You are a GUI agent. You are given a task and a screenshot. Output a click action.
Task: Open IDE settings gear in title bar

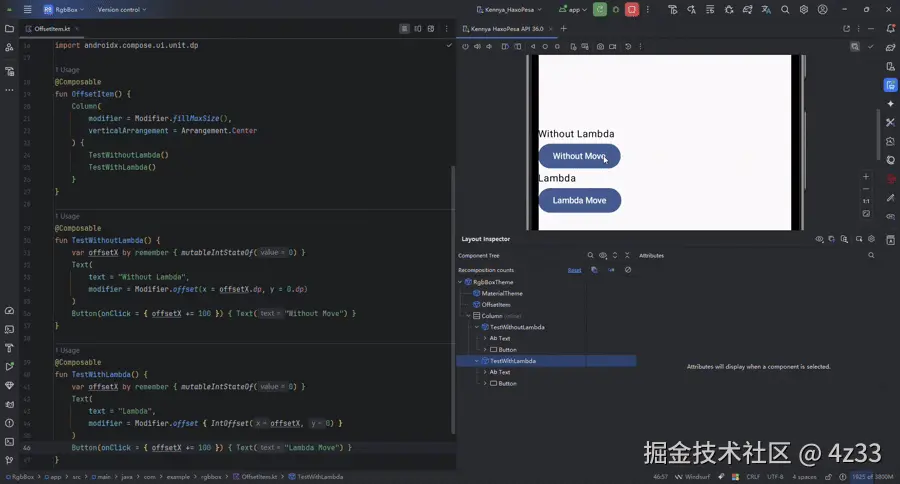(804, 10)
